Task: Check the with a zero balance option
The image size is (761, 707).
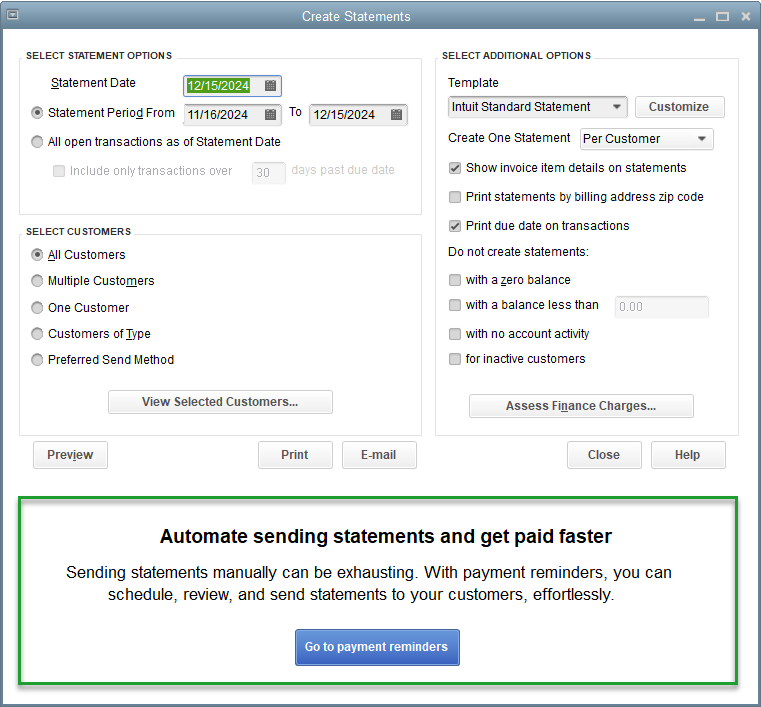Action: (456, 280)
